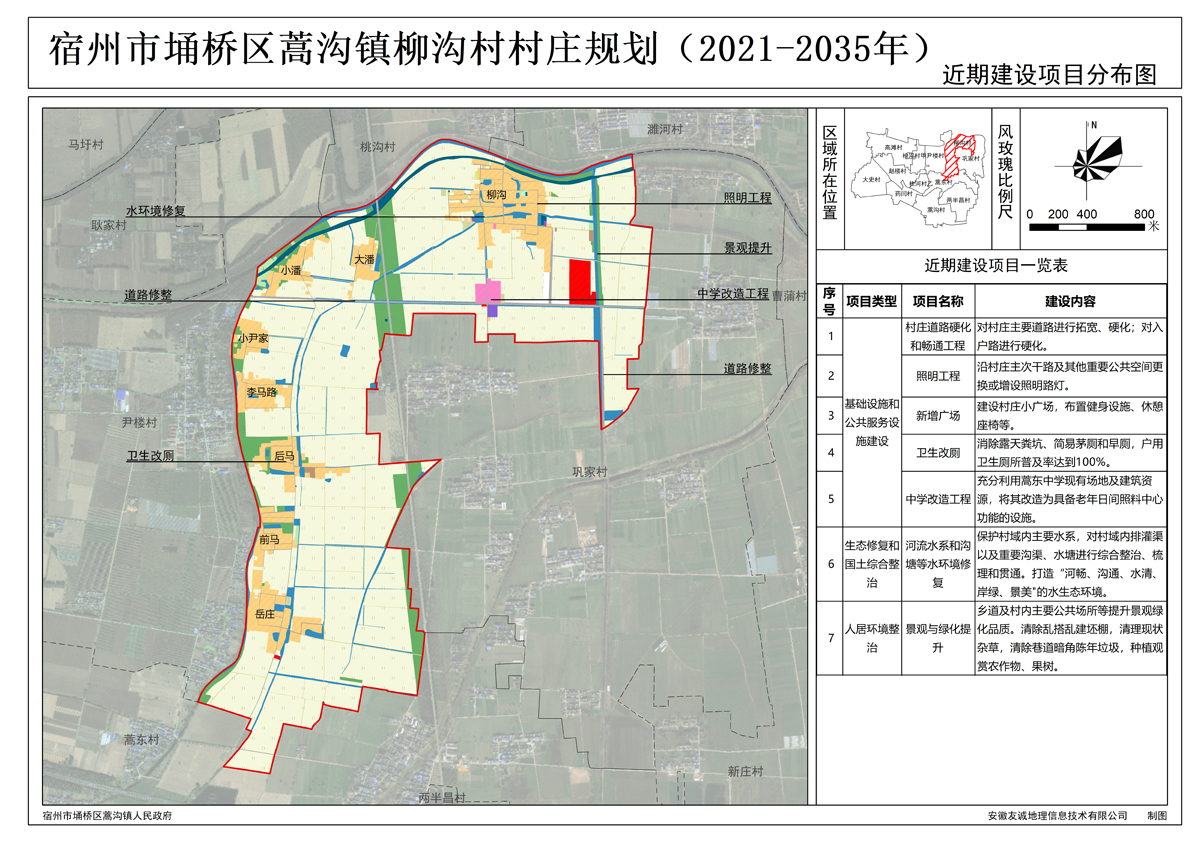Click the 卫生改厕 callout label on map
The height and width of the screenshot is (842, 1190).
(x=151, y=455)
